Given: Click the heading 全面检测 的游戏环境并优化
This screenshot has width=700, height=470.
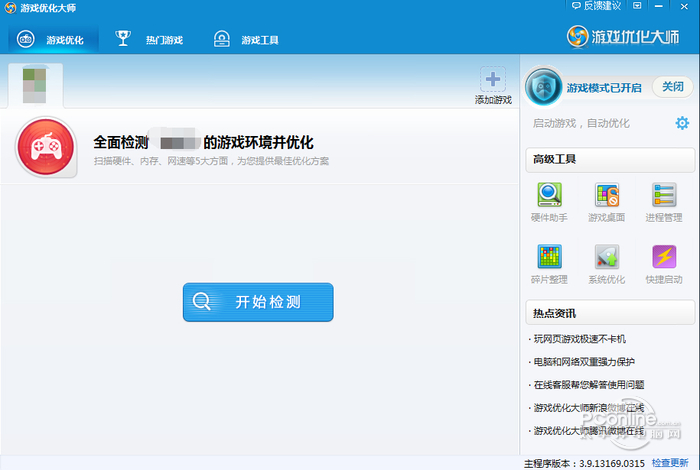Looking at the screenshot, I should [203, 142].
